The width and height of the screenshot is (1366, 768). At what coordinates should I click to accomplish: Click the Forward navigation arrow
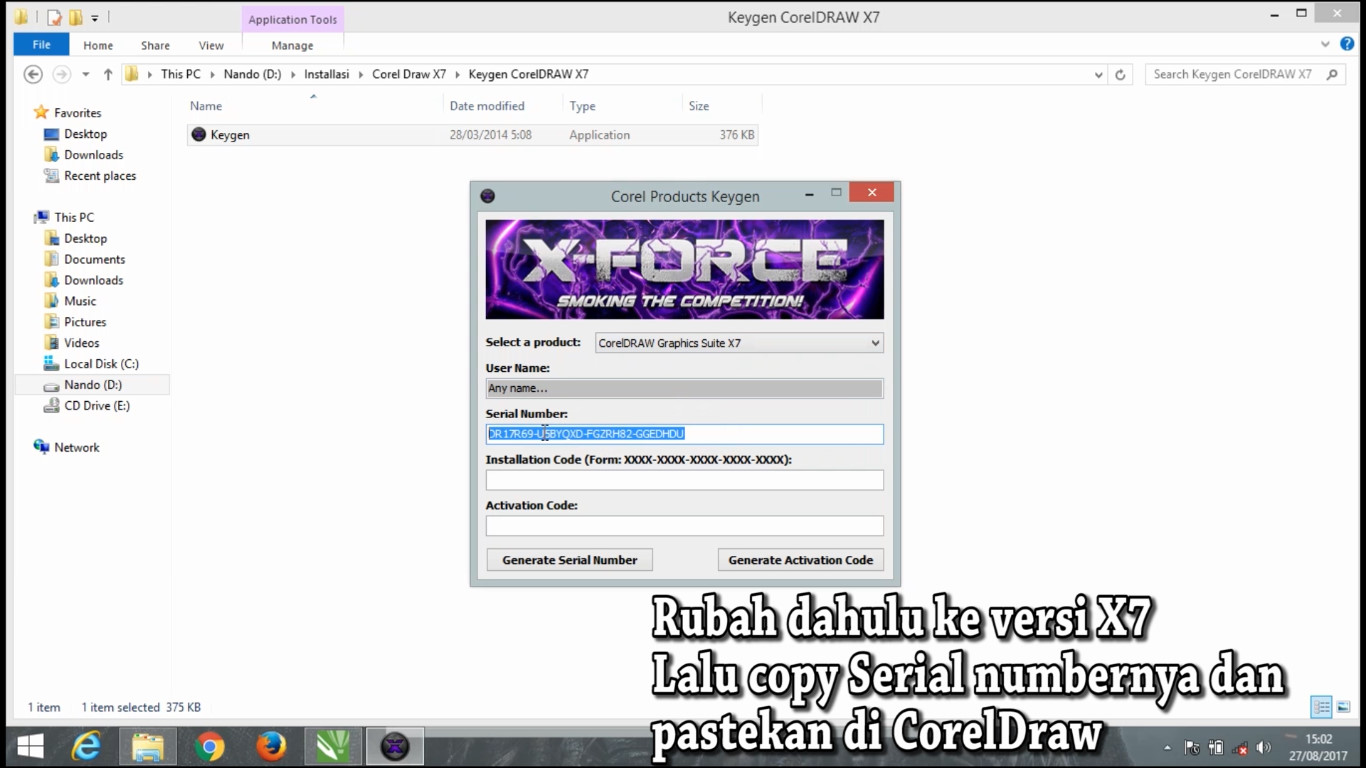point(61,74)
